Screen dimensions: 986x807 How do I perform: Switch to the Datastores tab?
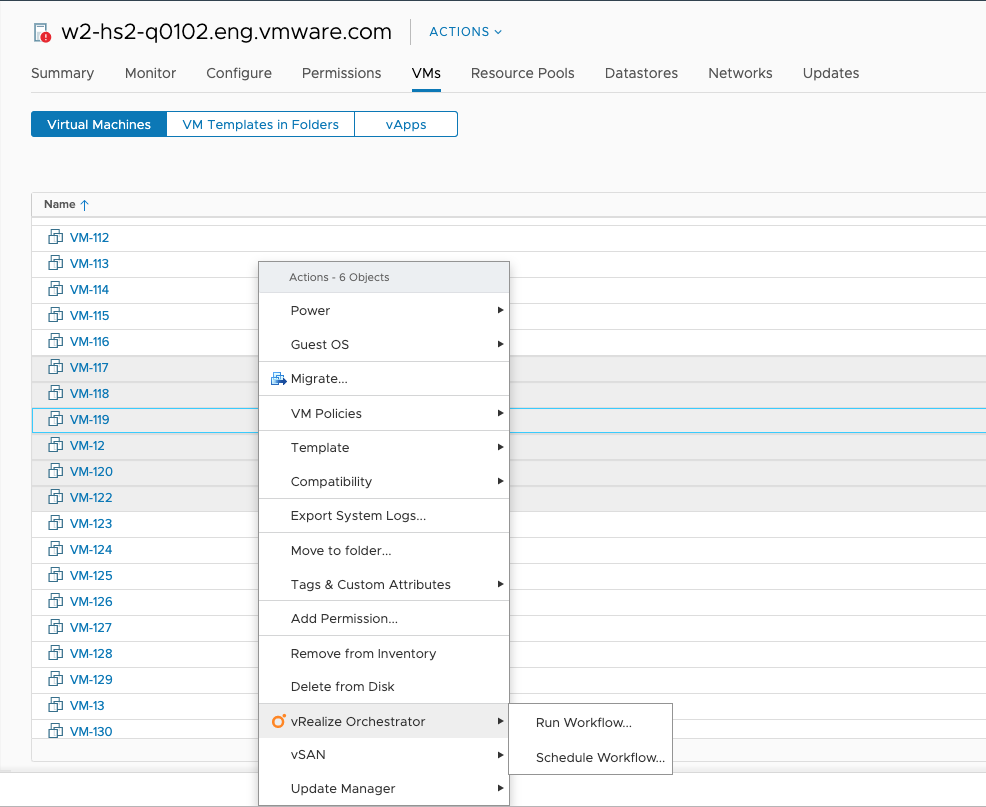tap(641, 73)
